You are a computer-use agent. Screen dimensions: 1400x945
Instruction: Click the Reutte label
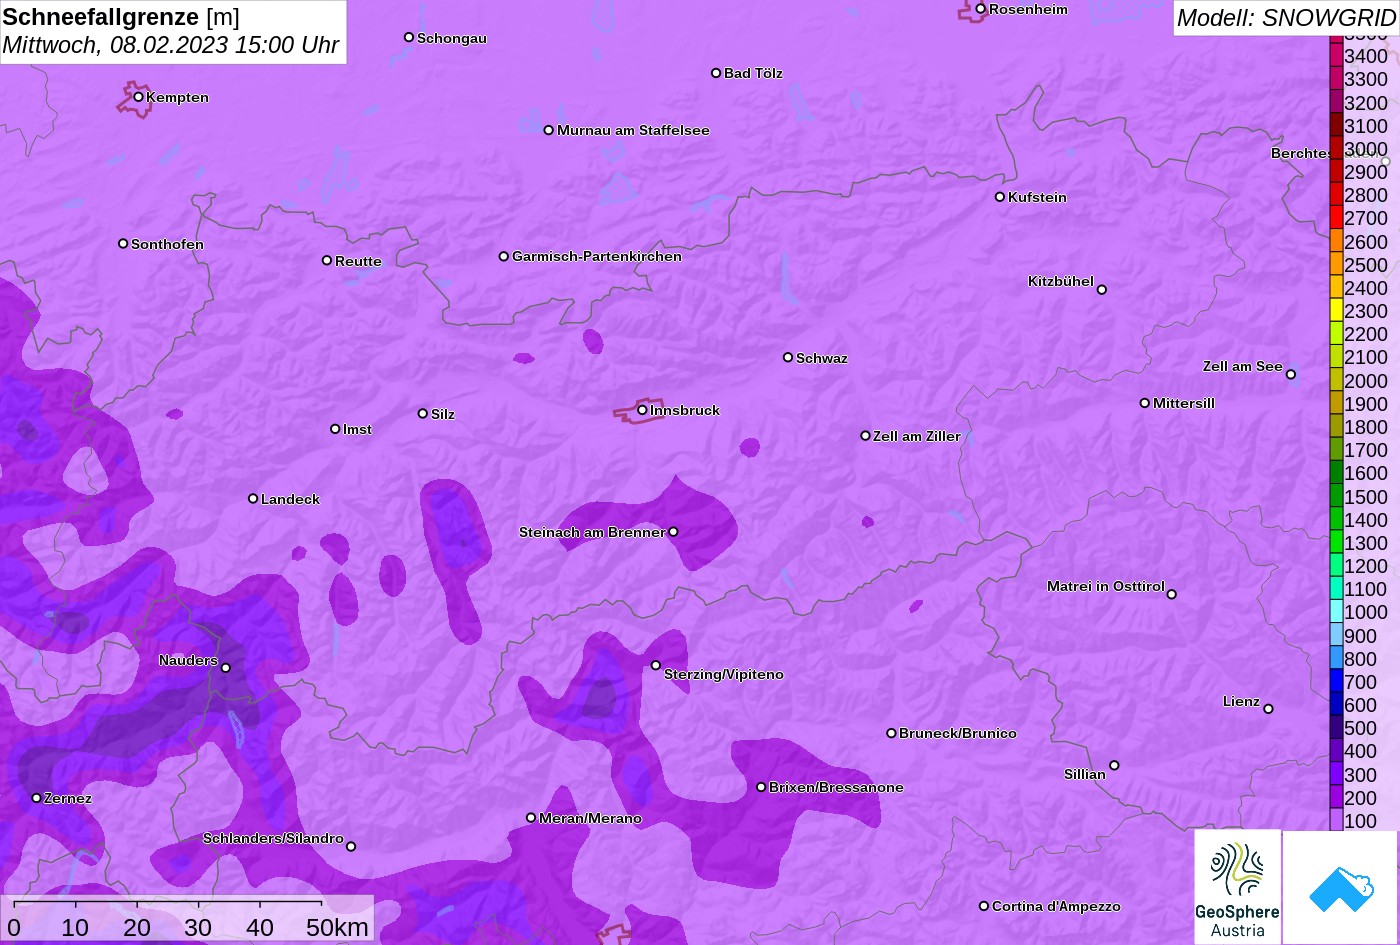358,261
